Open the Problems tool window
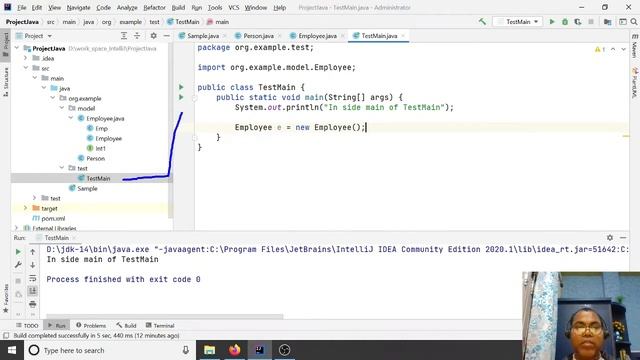Viewport: 640px width, 360px height. pos(91,325)
